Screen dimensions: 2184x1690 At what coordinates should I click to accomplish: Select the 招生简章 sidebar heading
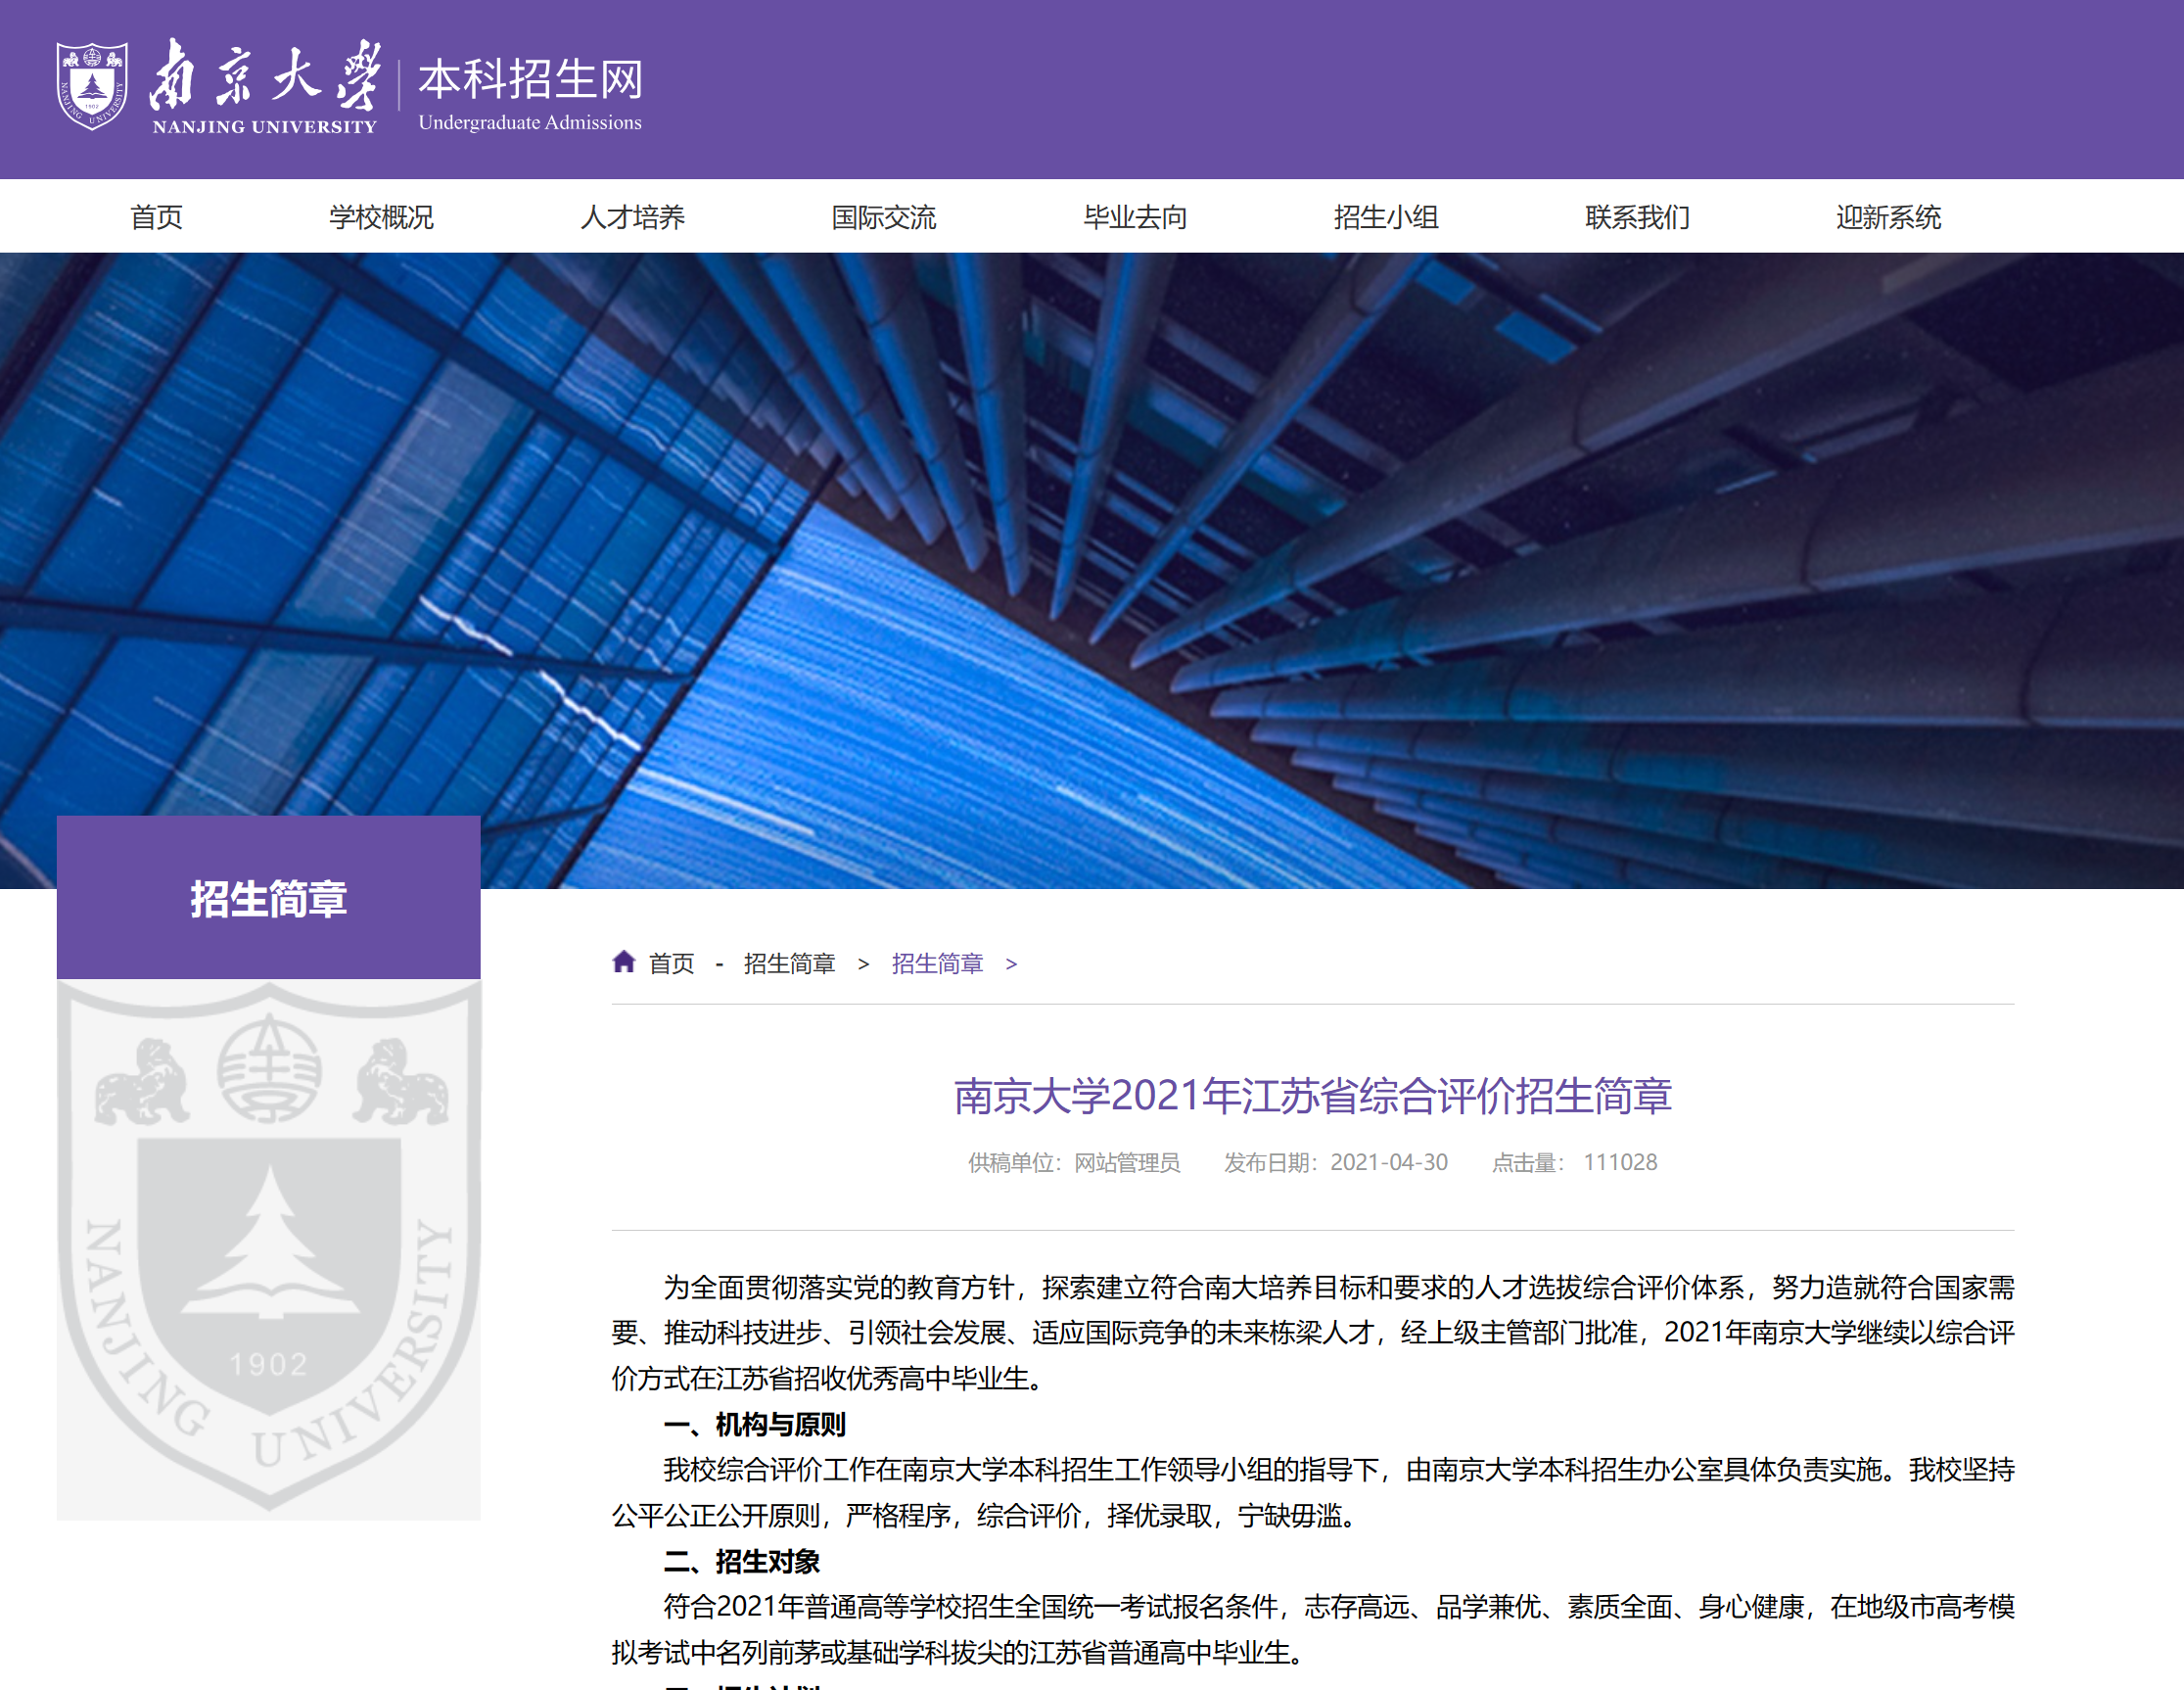tap(268, 898)
